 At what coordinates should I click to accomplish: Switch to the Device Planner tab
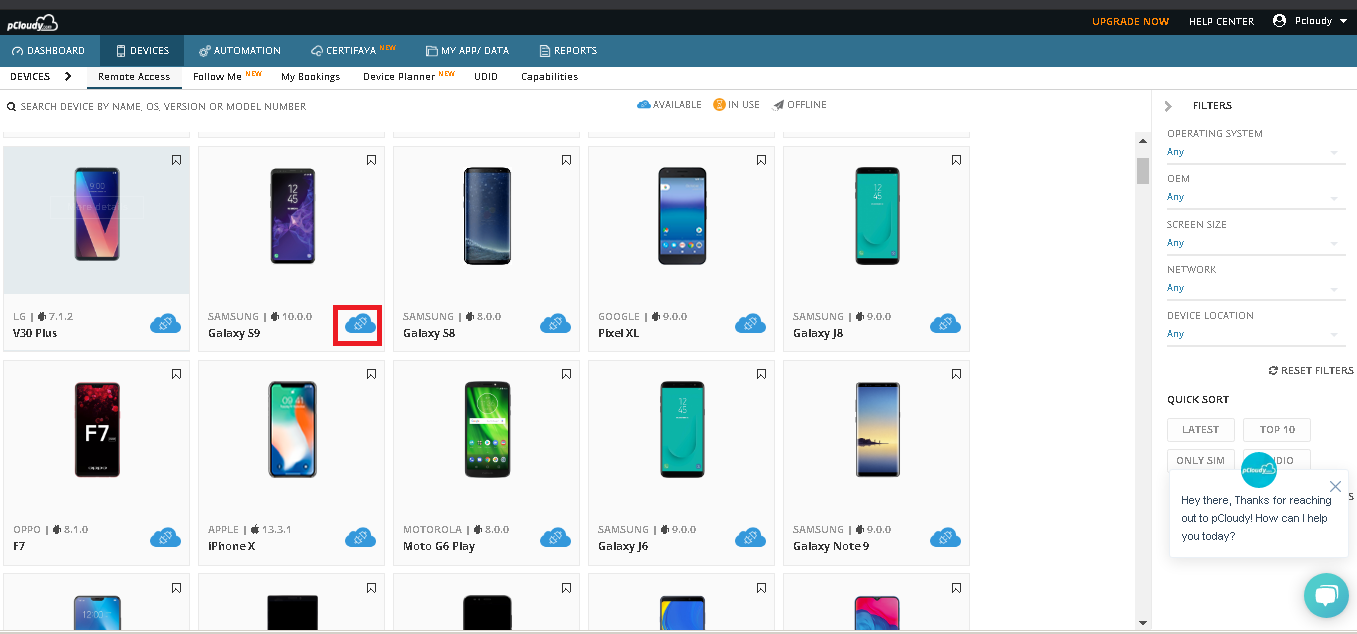click(x=408, y=77)
